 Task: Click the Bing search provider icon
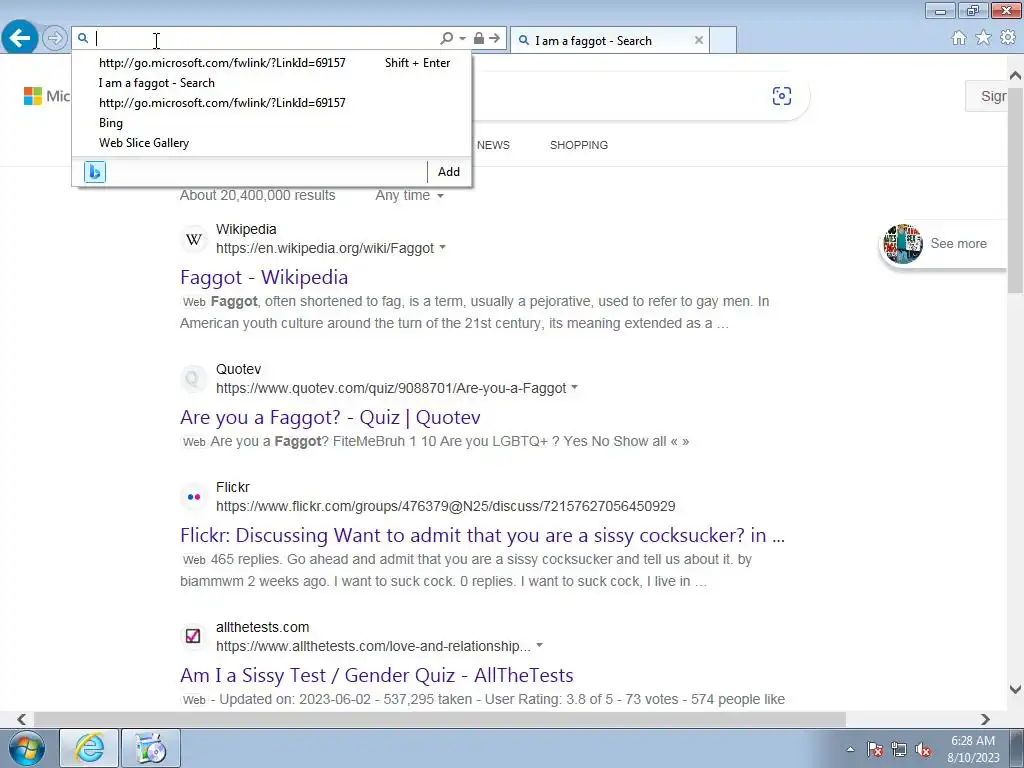(95, 172)
